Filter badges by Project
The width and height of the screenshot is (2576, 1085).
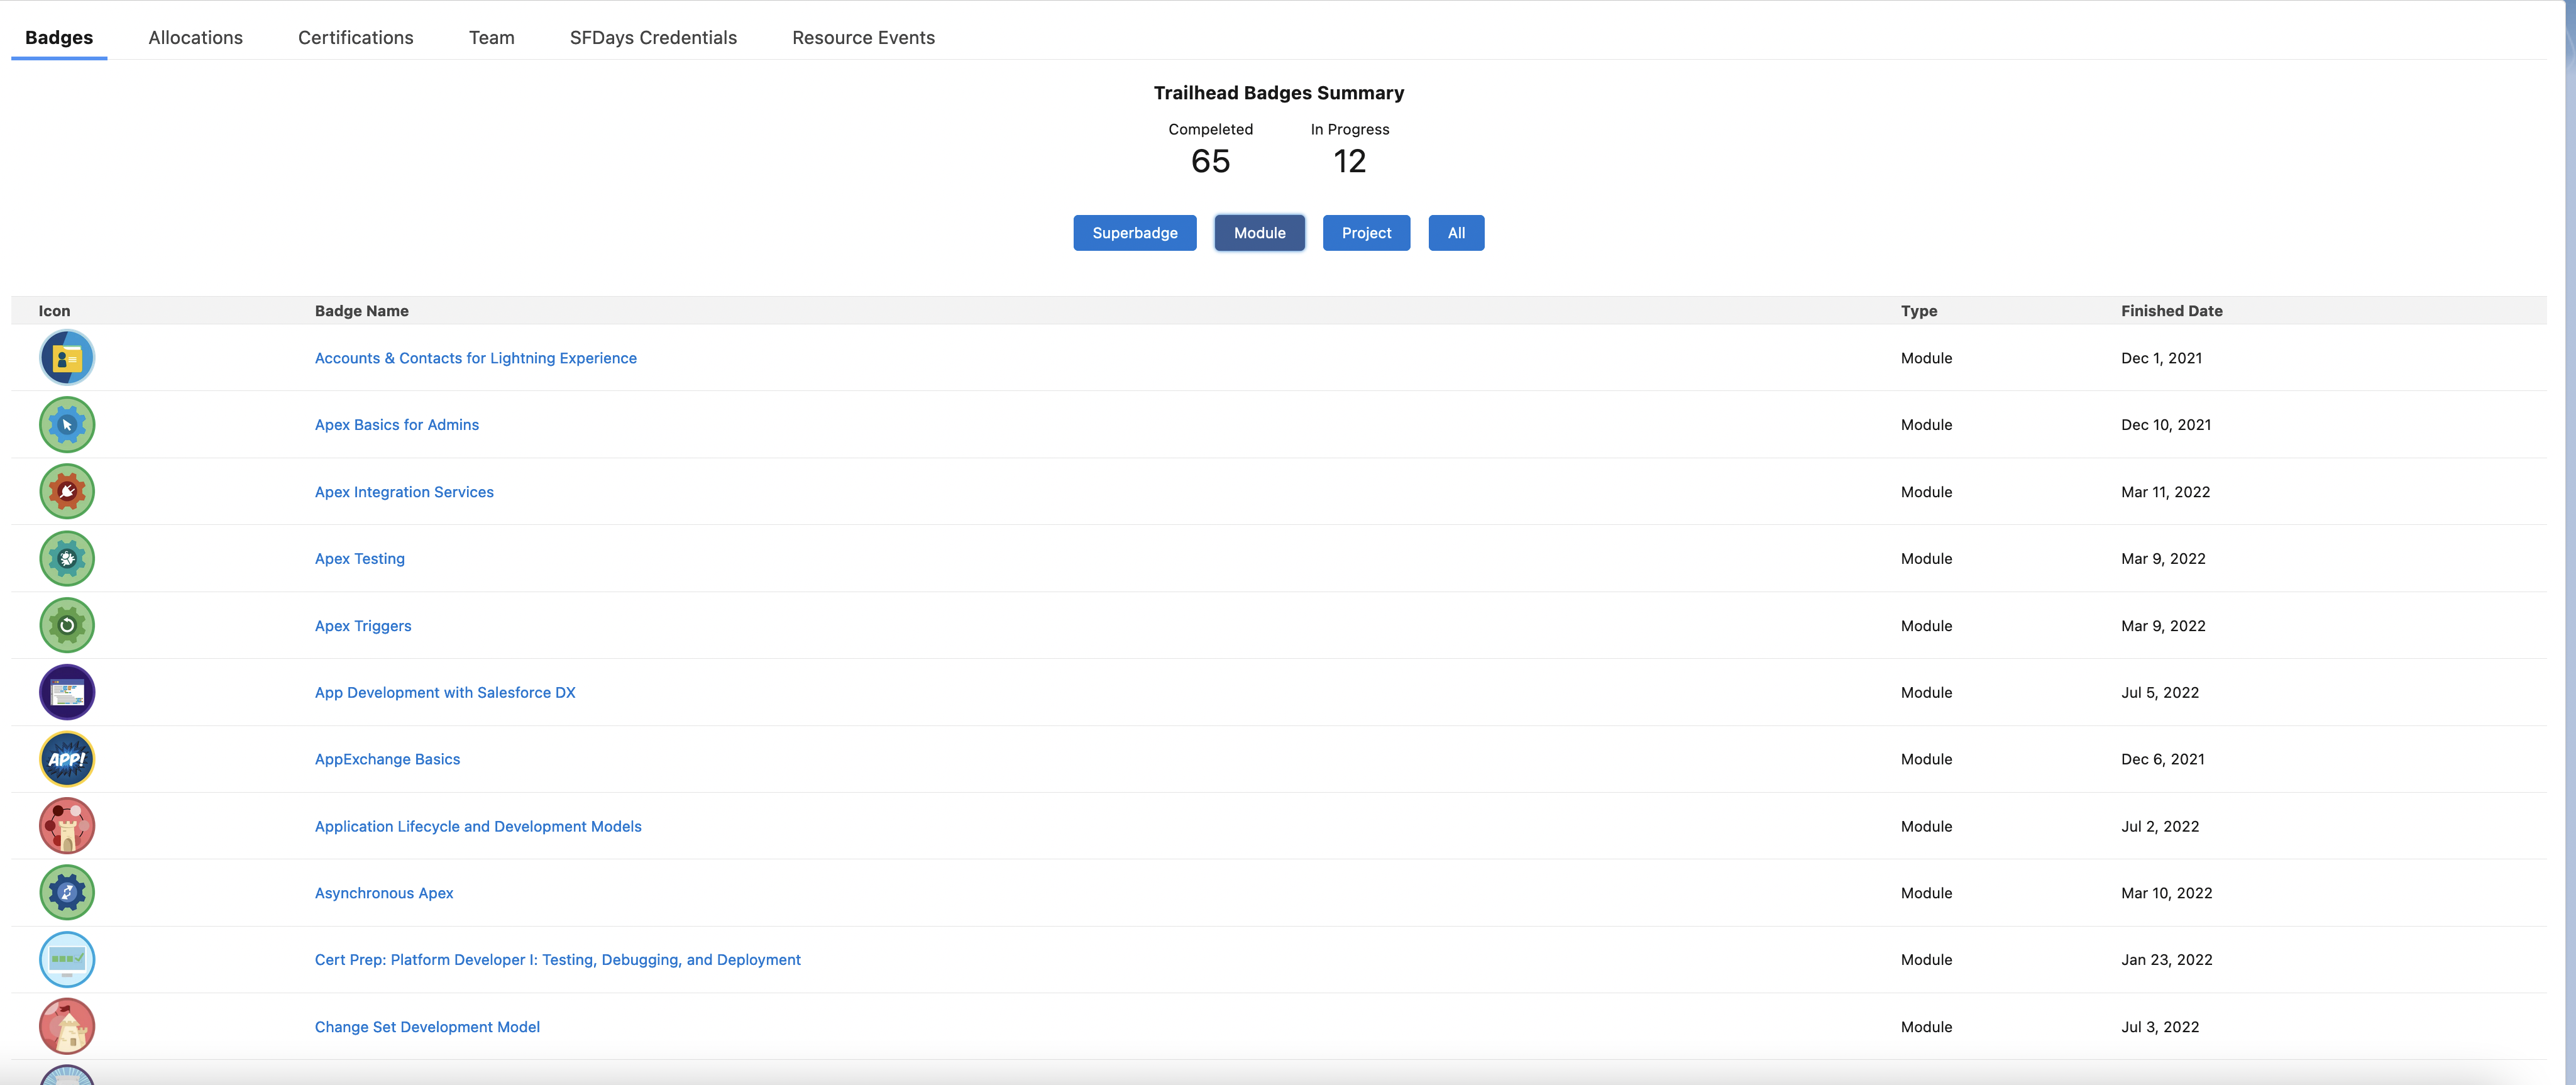1366,232
